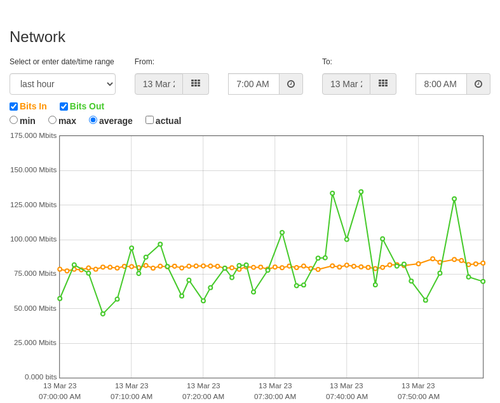Image resolution: width=500 pixels, height=403 pixels.
Task: Click the '07:00:00 AM' x-axis label
Action: tap(60, 397)
